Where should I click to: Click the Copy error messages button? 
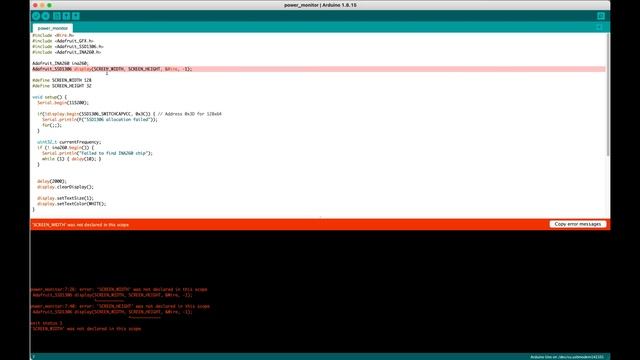[x=578, y=224]
